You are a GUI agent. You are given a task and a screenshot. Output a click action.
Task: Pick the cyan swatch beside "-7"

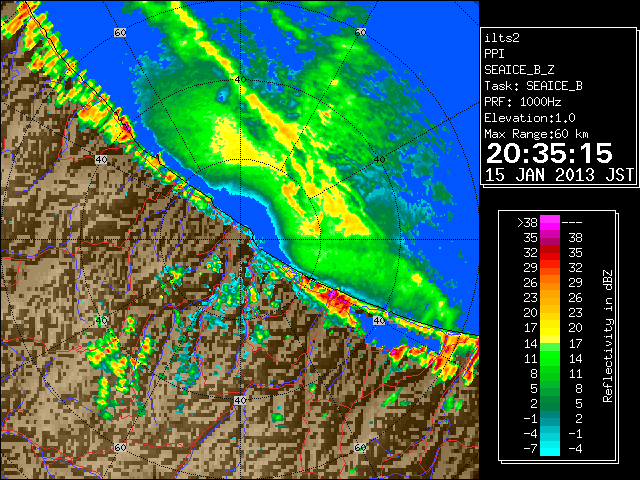coord(550,449)
